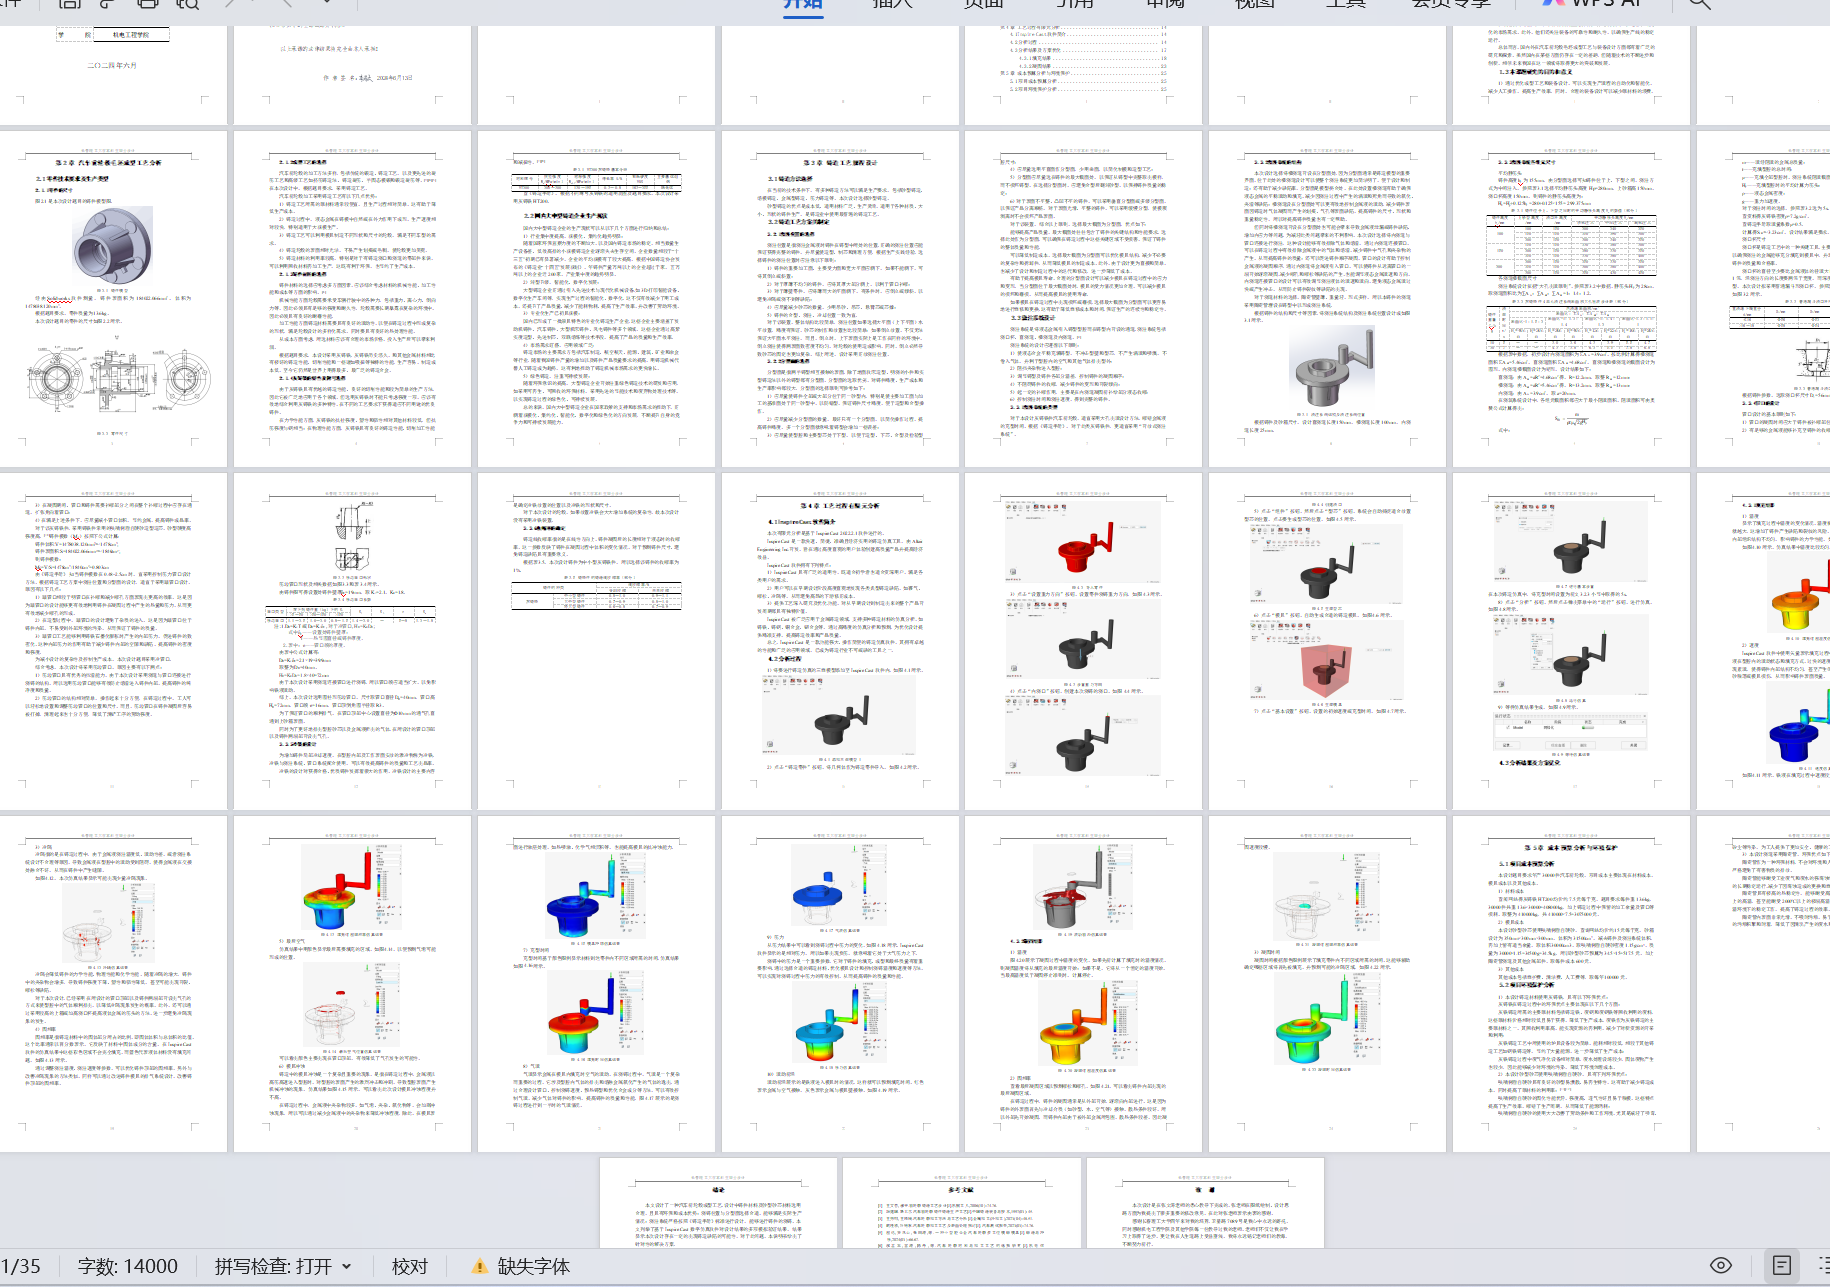Open the WPS AI assistant

pyautogui.click(x=1592, y=3)
